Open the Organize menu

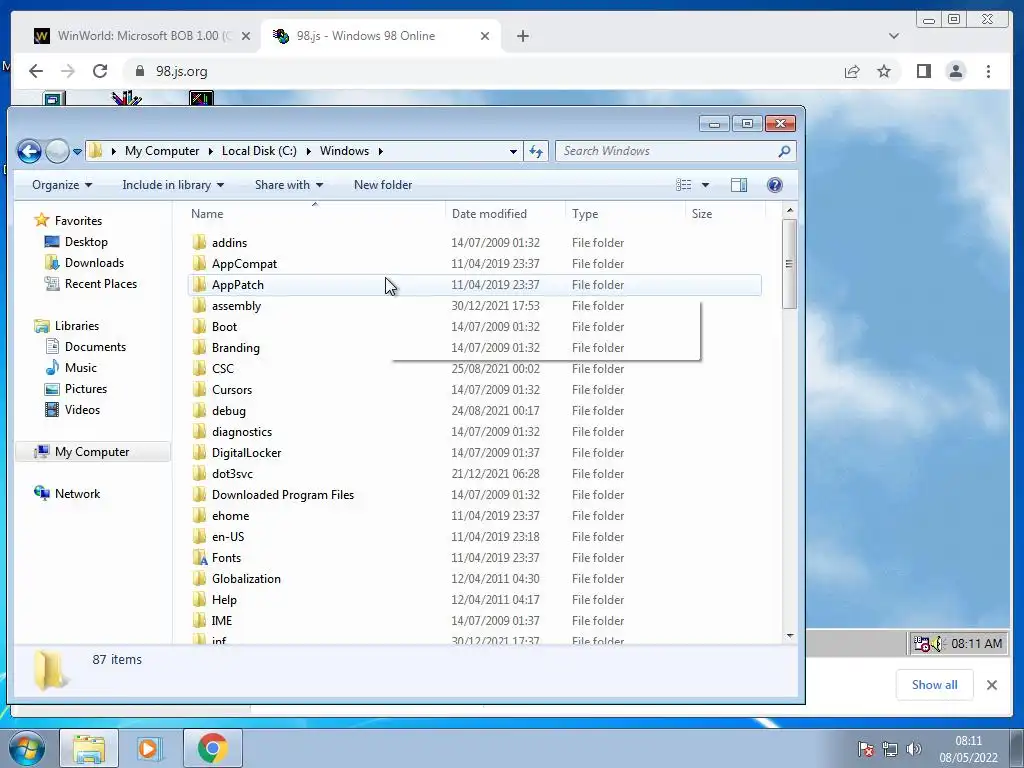(62, 185)
